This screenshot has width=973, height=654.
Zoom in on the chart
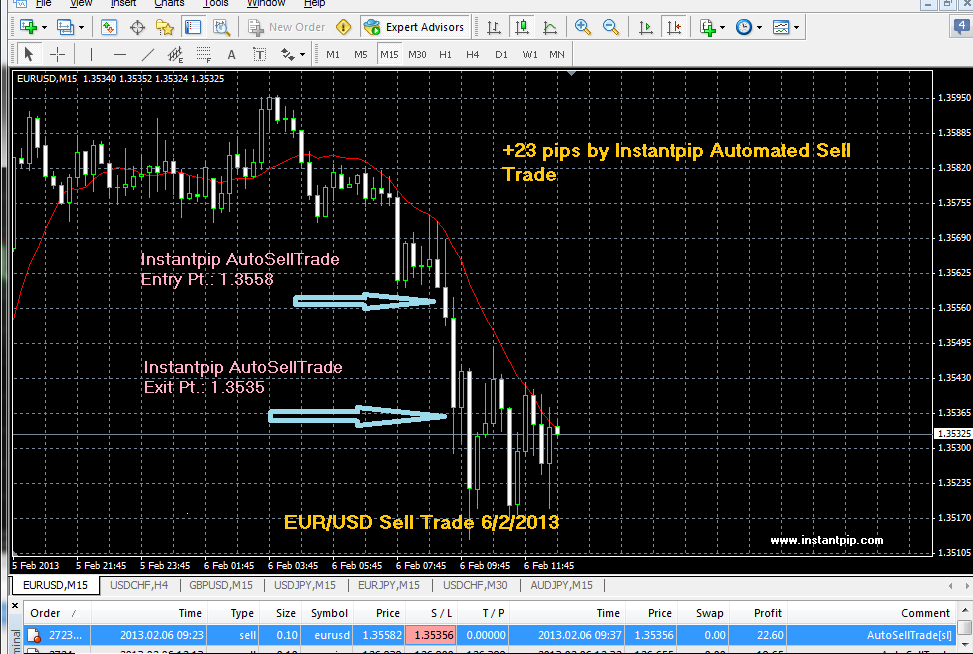[x=583, y=27]
